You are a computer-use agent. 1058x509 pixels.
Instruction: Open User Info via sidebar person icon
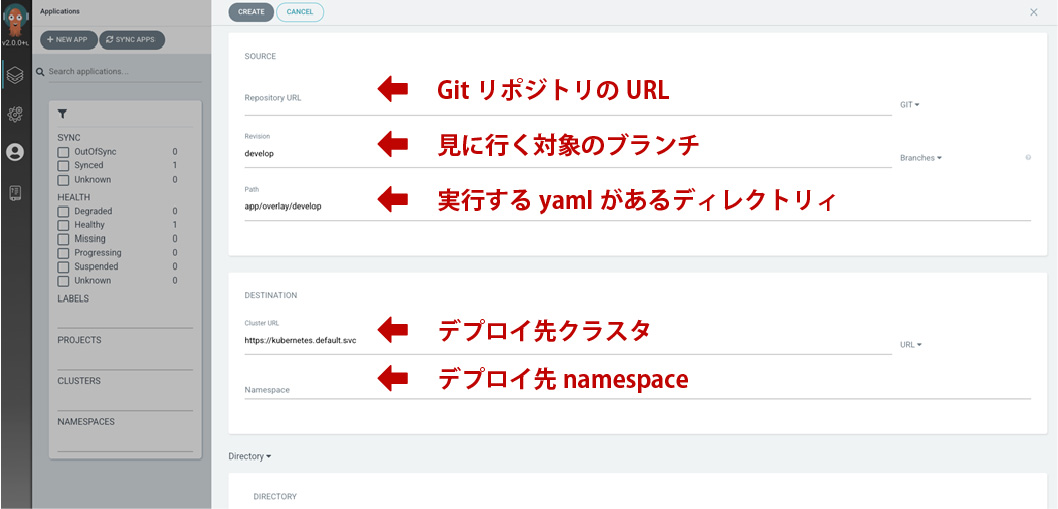pyautogui.click(x=15, y=152)
